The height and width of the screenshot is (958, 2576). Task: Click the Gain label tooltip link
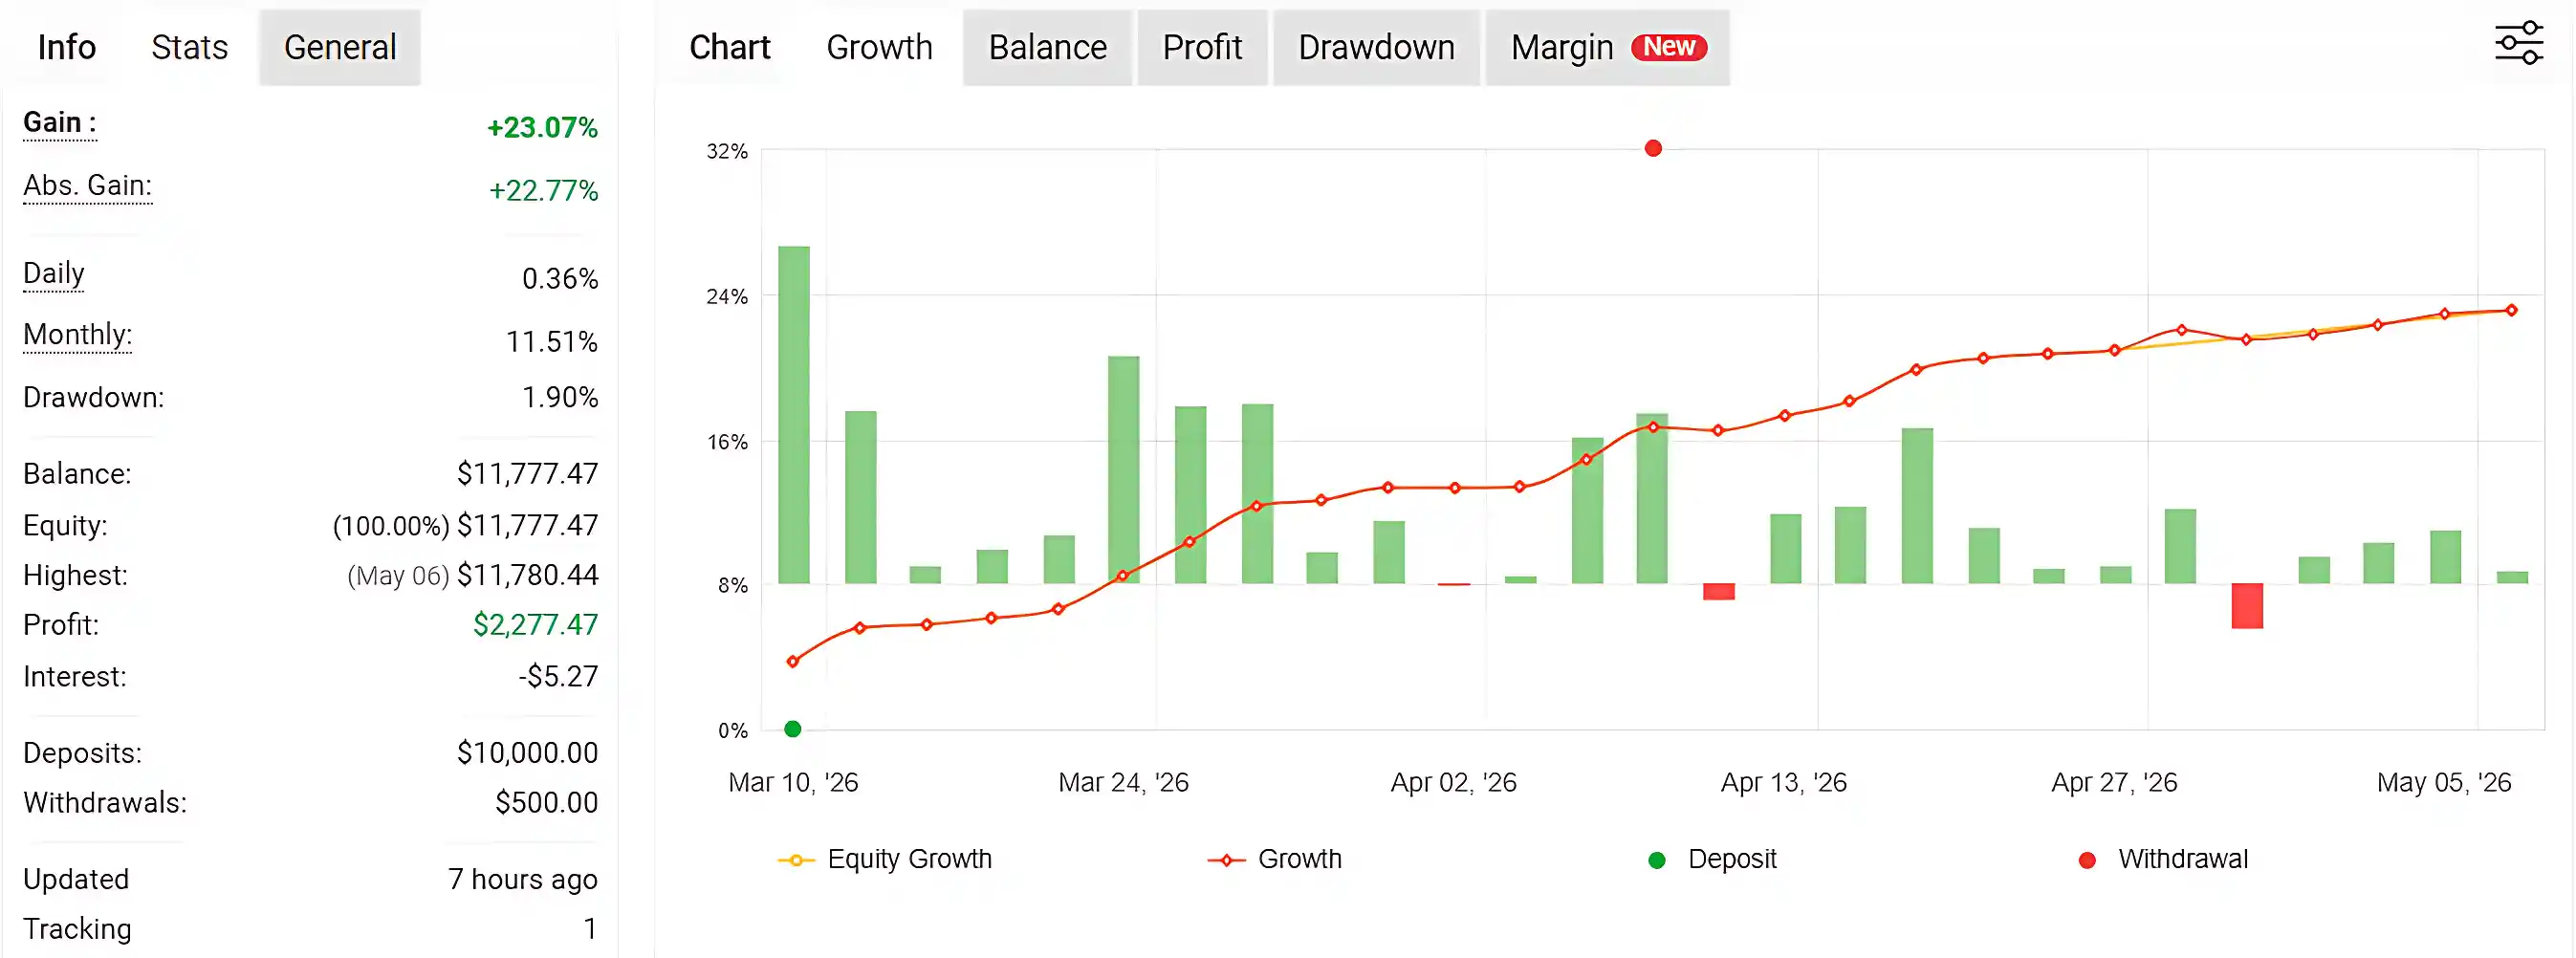(x=60, y=123)
